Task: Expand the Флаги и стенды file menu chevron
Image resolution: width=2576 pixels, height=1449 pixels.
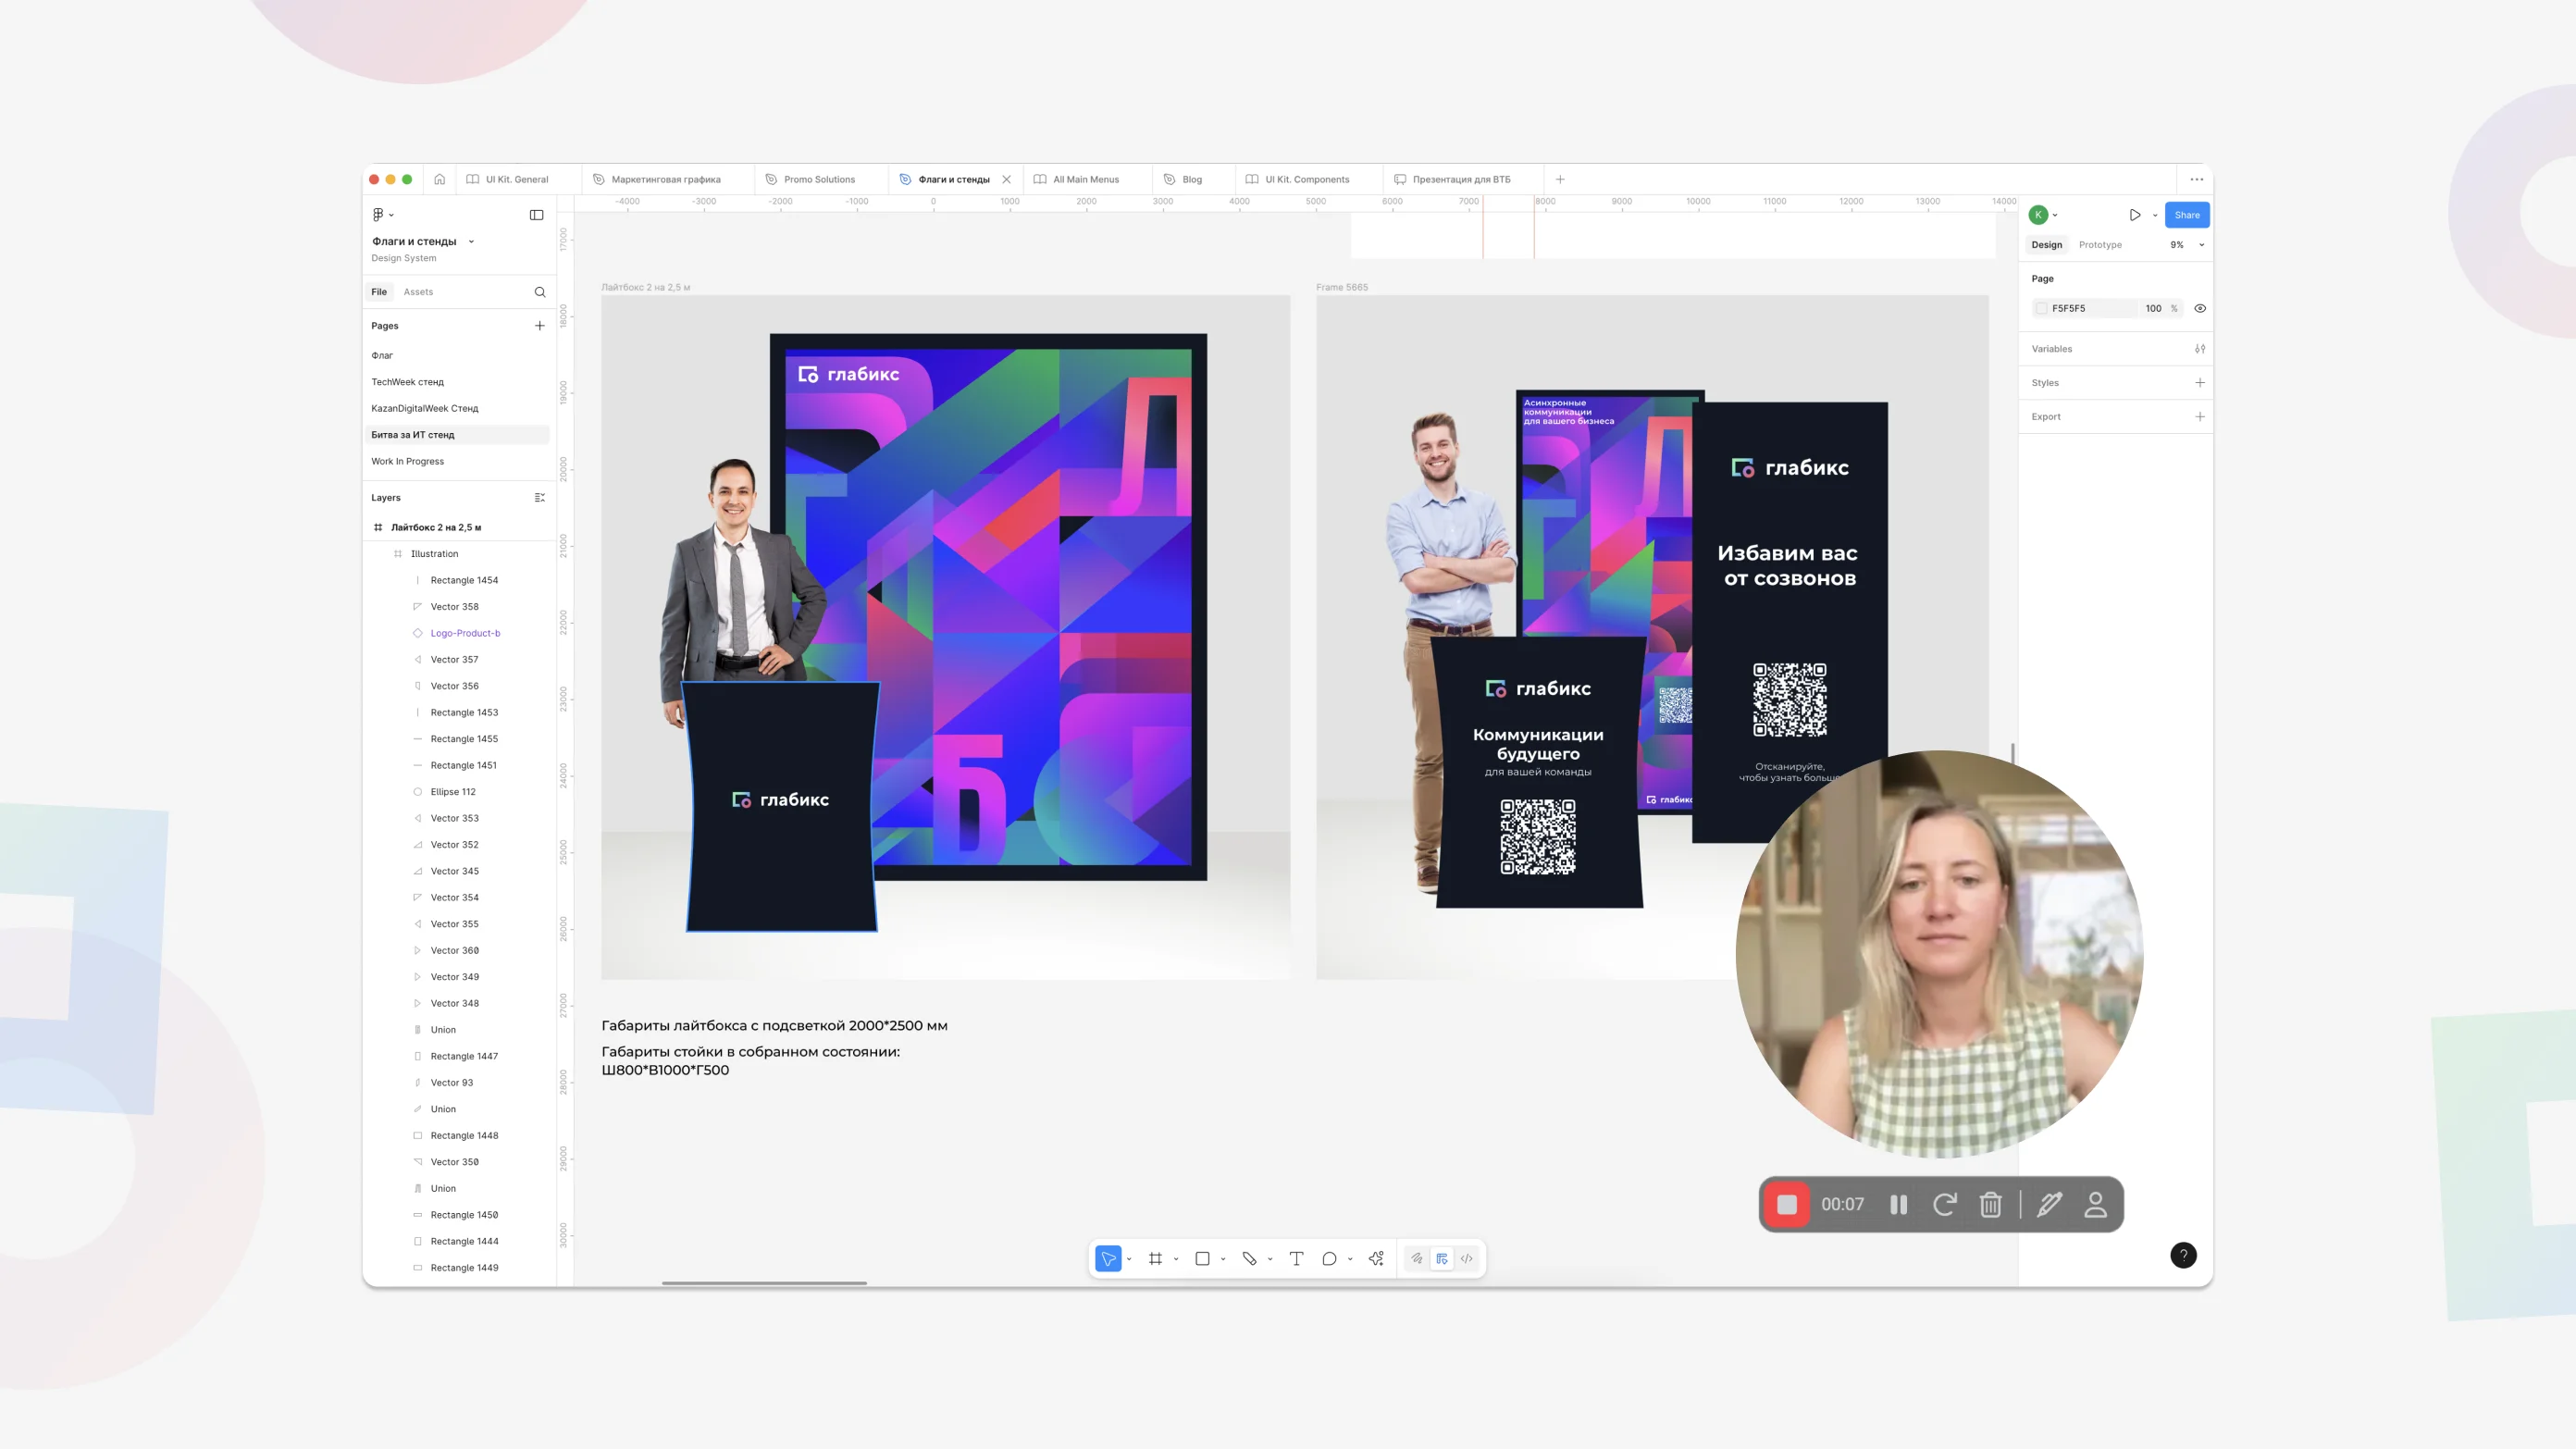Action: [x=471, y=242]
